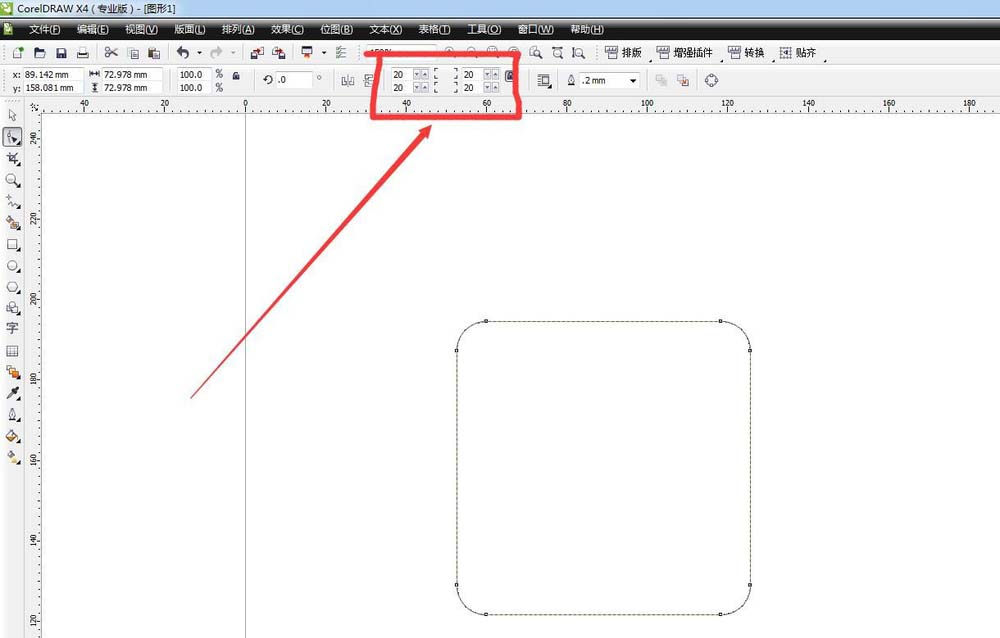The image size is (1000, 638).
Task: Click the x position field 89.142 mm
Action: coord(52,75)
